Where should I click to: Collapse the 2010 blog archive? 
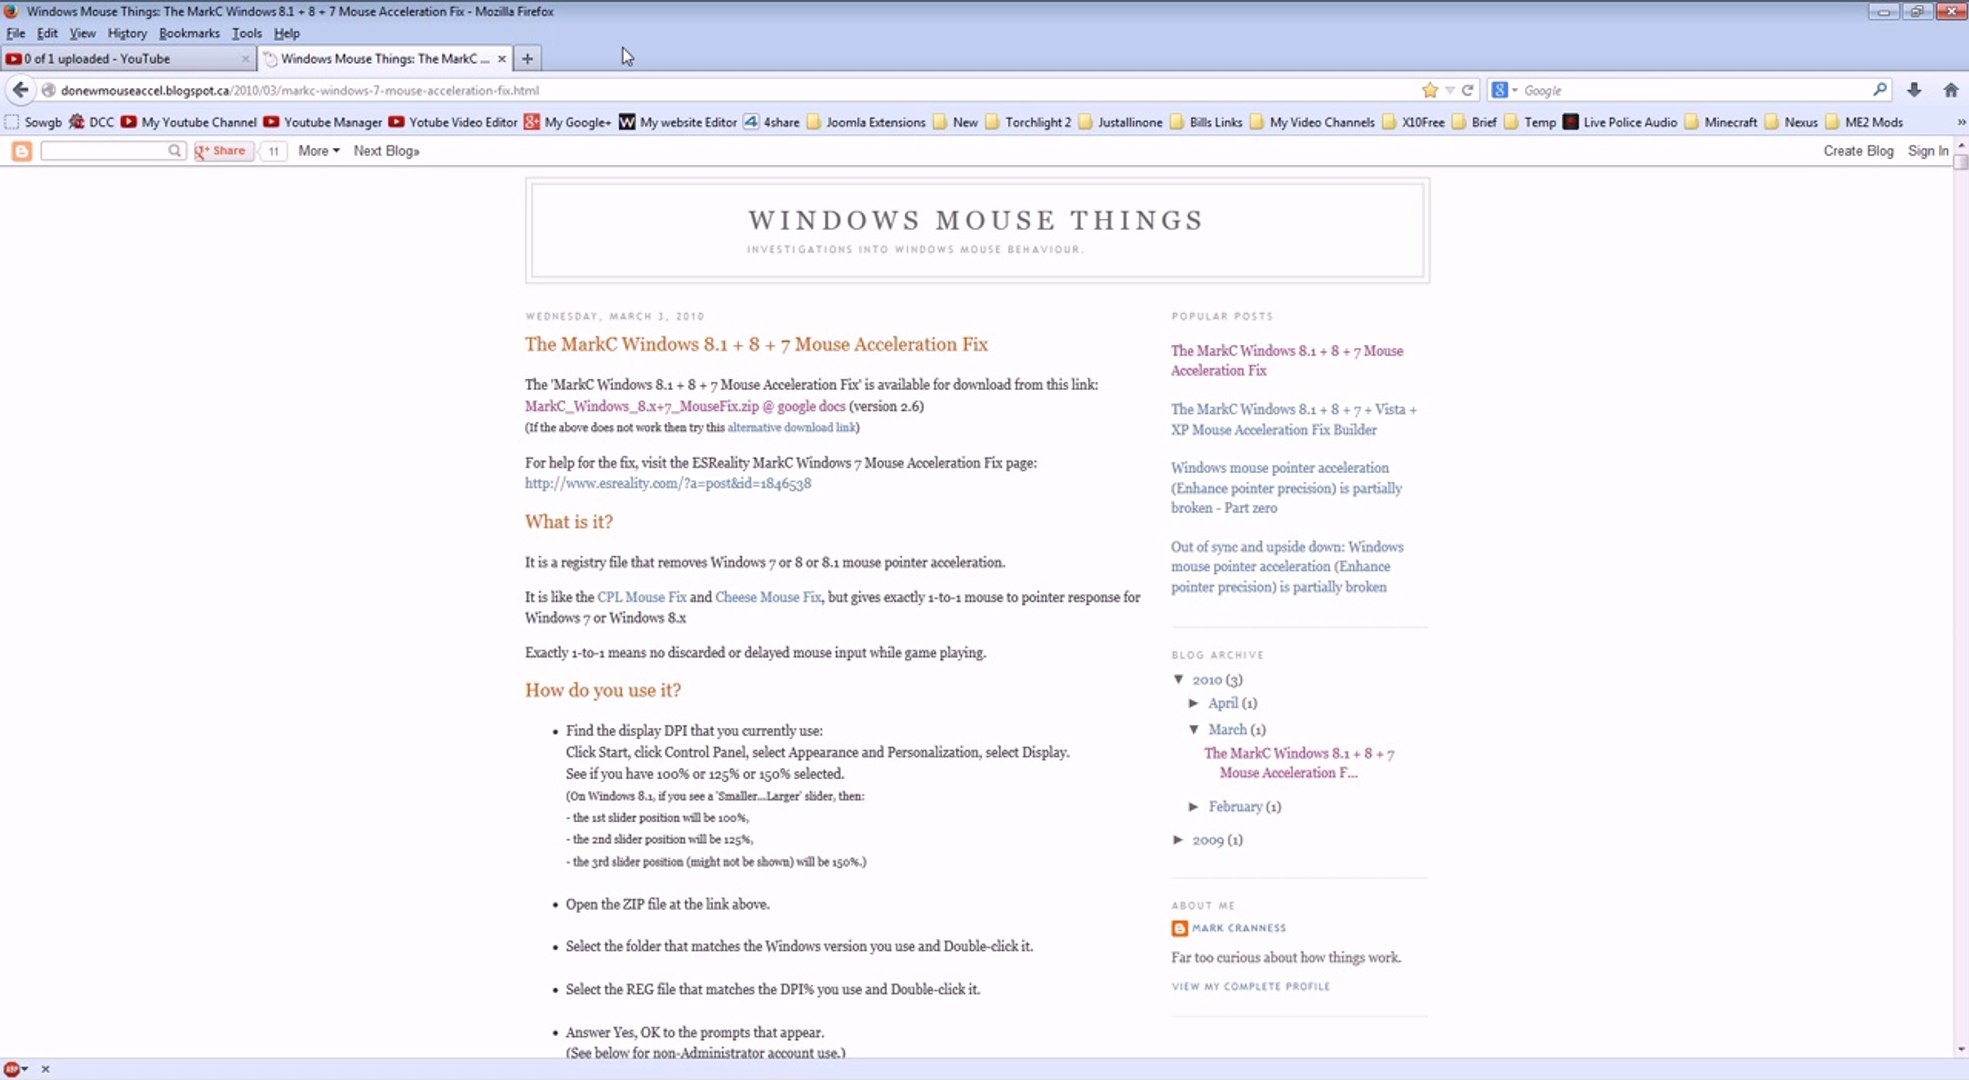coord(1179,679)
